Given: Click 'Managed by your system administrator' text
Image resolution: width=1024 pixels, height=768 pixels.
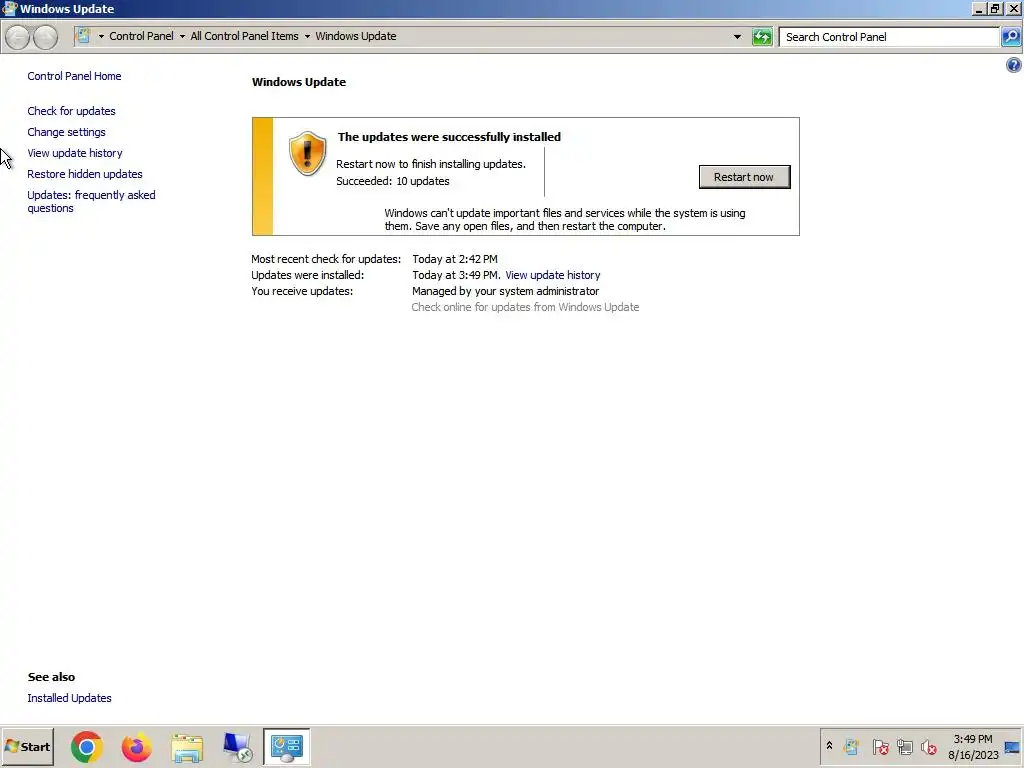Looking at the screenshot, I should pos(505,291).
